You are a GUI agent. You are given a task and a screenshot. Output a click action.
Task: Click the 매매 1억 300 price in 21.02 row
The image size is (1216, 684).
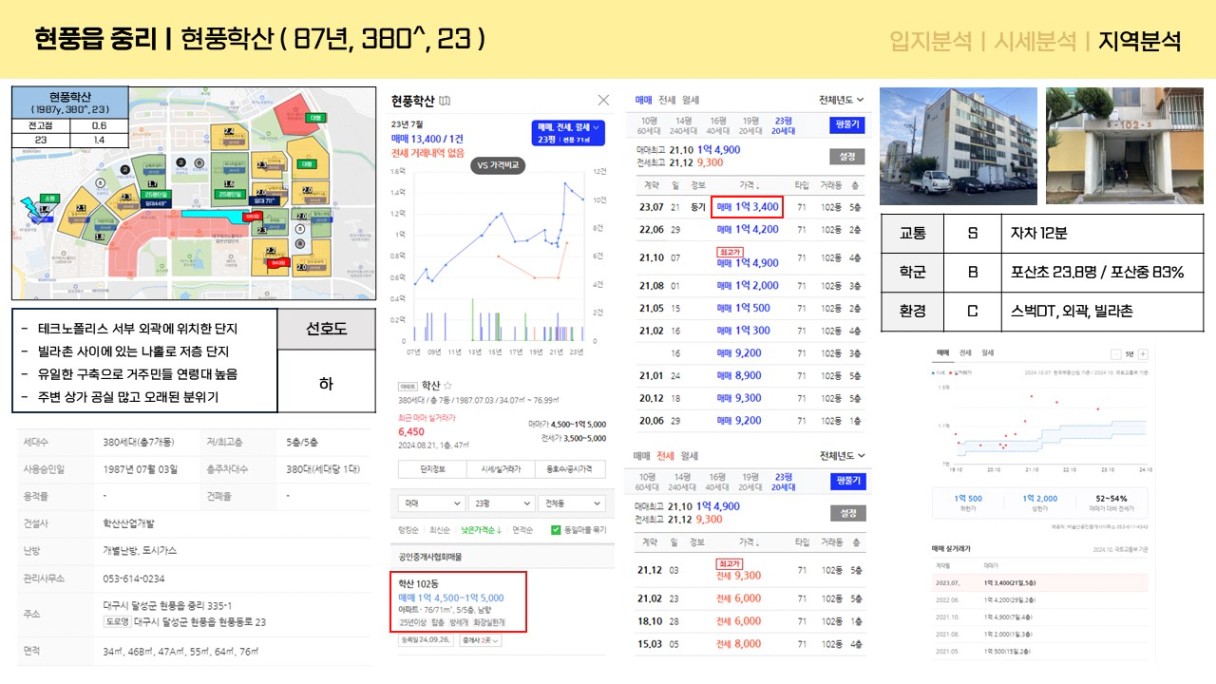click(743, 330)
